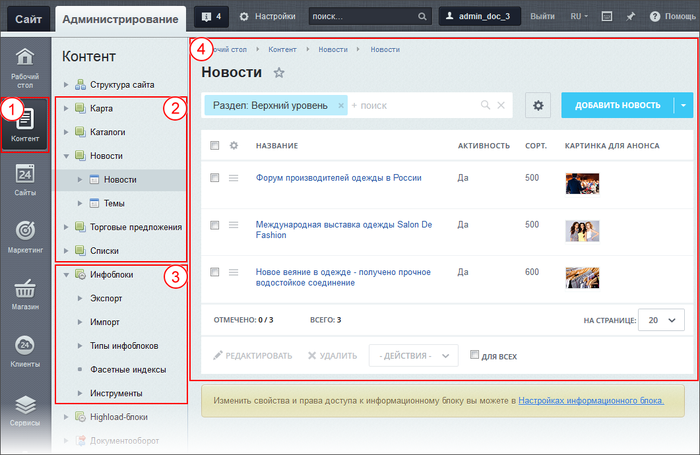The width and height of the screenshot is (700, 455).
Task: Open table column settings gear in header
Action: (233, 145)
